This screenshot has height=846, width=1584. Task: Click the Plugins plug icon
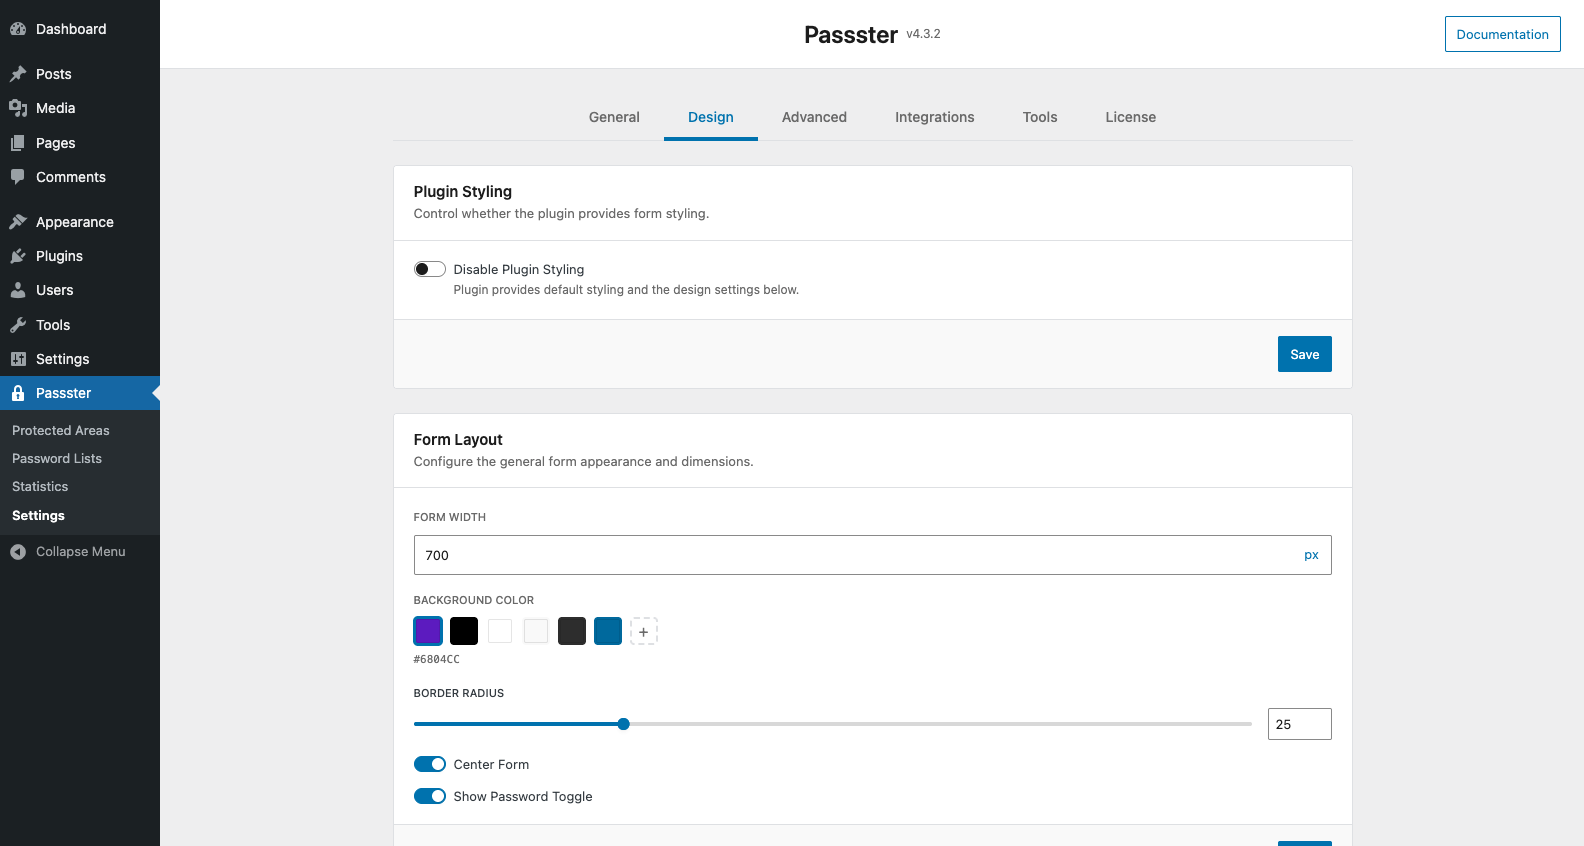(18, 256)
